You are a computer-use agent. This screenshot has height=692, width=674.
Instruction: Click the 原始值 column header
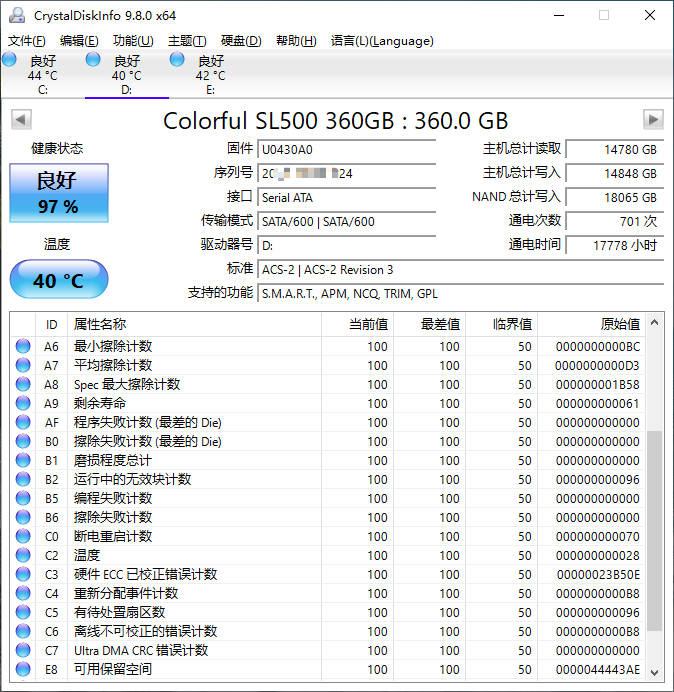(591, 324)
